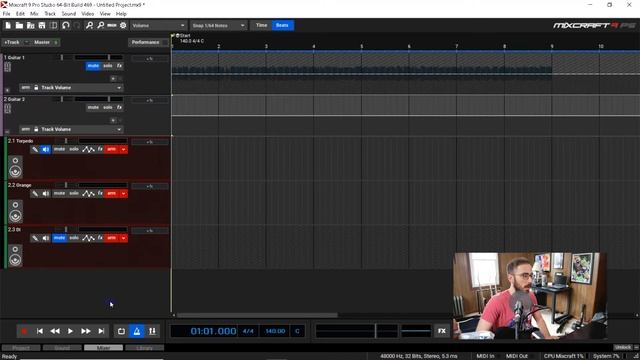Open the Edit menu
The width and height of the screenshot is (640, 360).
pos(20,14)
